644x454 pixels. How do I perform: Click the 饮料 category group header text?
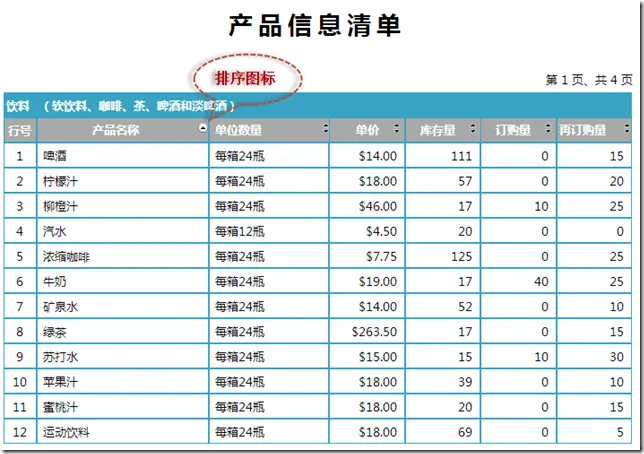click(120, 106)
